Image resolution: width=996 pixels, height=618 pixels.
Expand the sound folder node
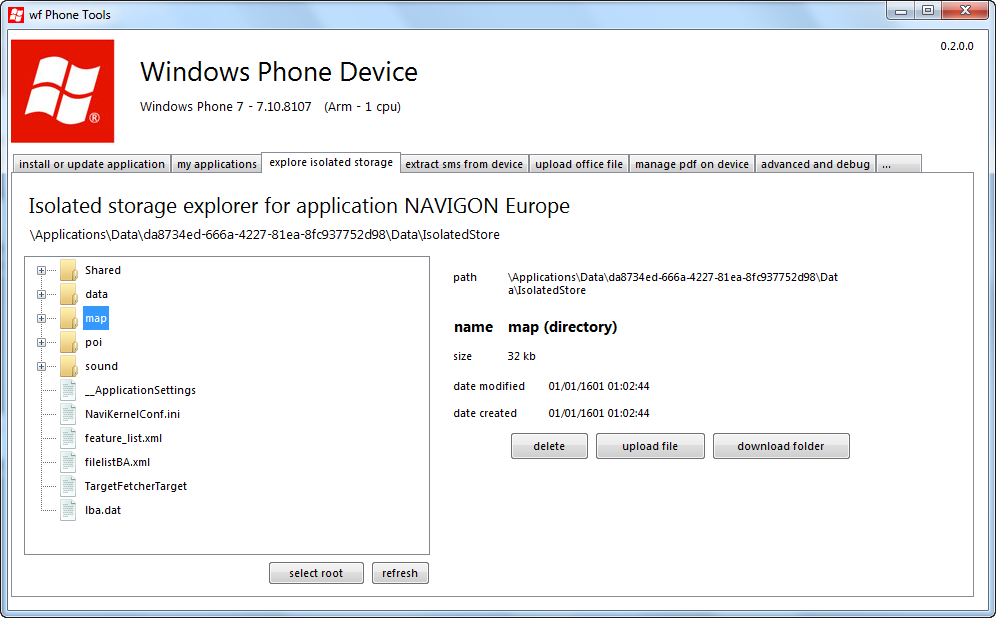pos(41,366)
